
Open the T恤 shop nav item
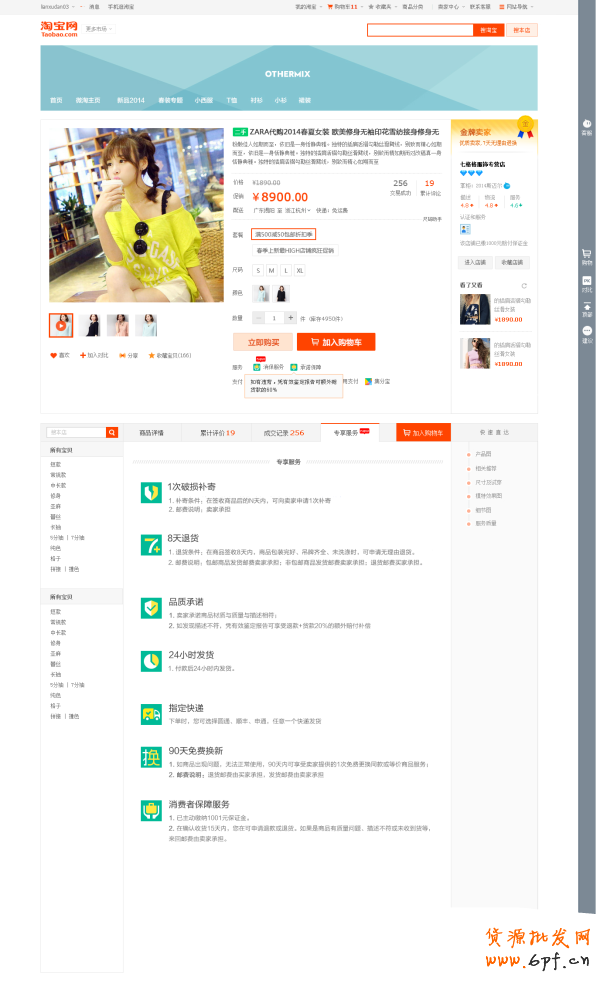pos(232,100)
